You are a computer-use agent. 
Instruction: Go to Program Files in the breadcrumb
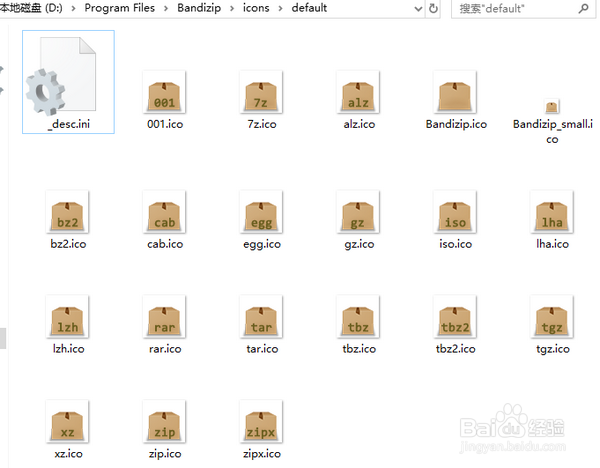(120, 8)
